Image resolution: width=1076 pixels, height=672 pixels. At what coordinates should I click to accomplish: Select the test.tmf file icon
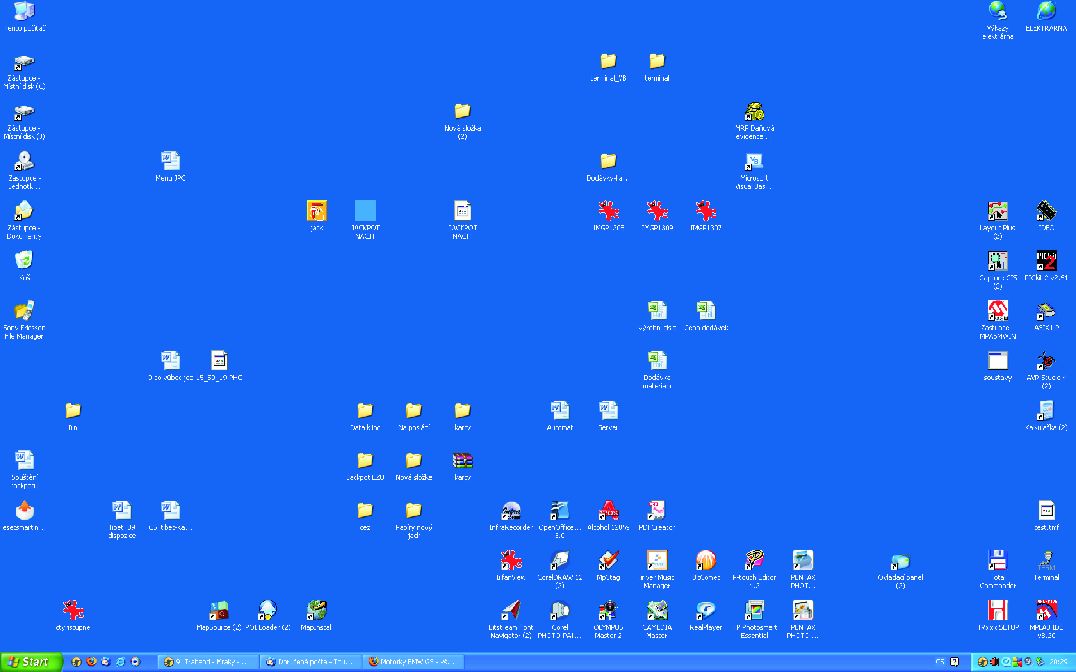1045,512
